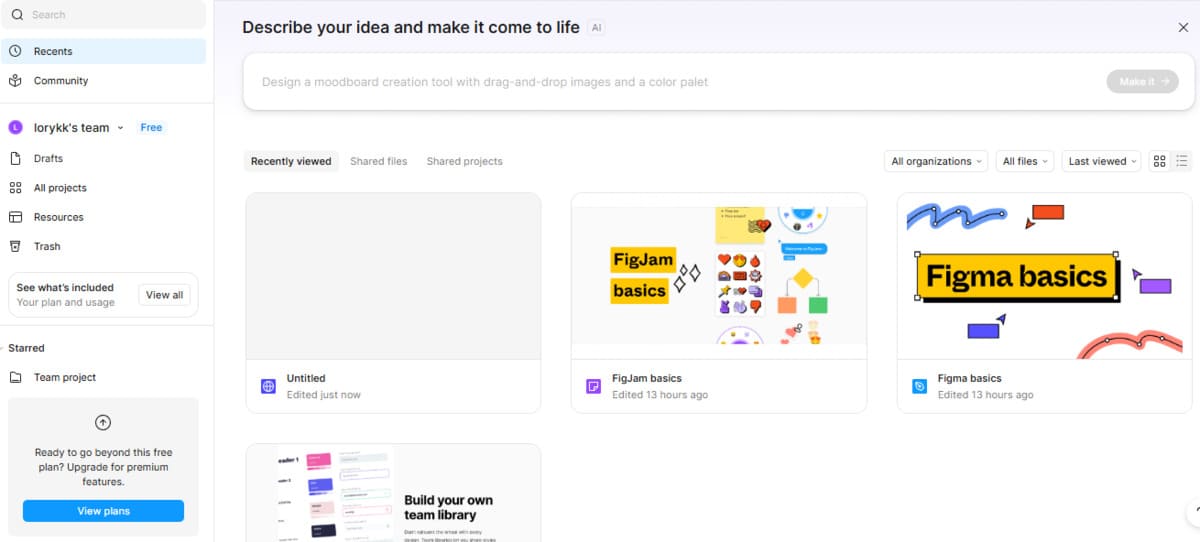Open Trash from the sidebar icon
The height and width of the screenshot is (542, 1200).
point(15,246)
